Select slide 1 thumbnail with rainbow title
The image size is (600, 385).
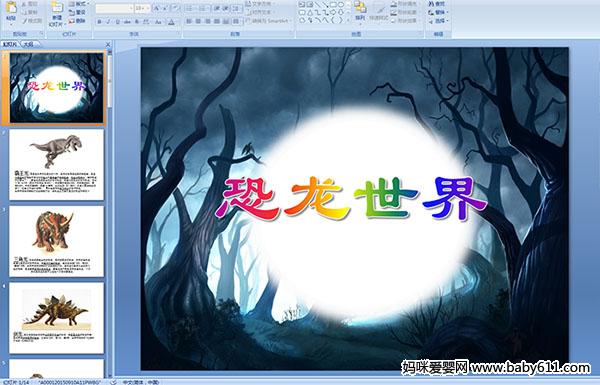[x=57, y=88]
